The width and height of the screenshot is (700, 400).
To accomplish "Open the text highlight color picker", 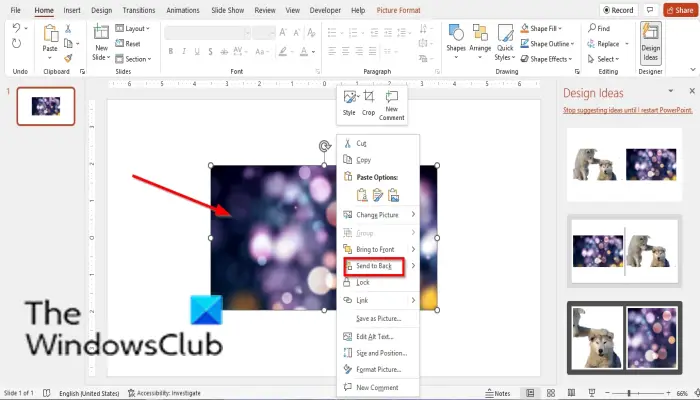I will (x=283, y=52).
